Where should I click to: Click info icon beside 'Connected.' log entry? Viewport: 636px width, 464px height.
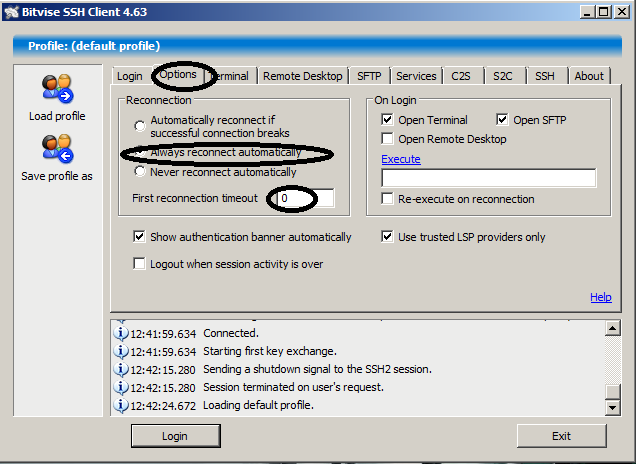(x=120, y=333)
